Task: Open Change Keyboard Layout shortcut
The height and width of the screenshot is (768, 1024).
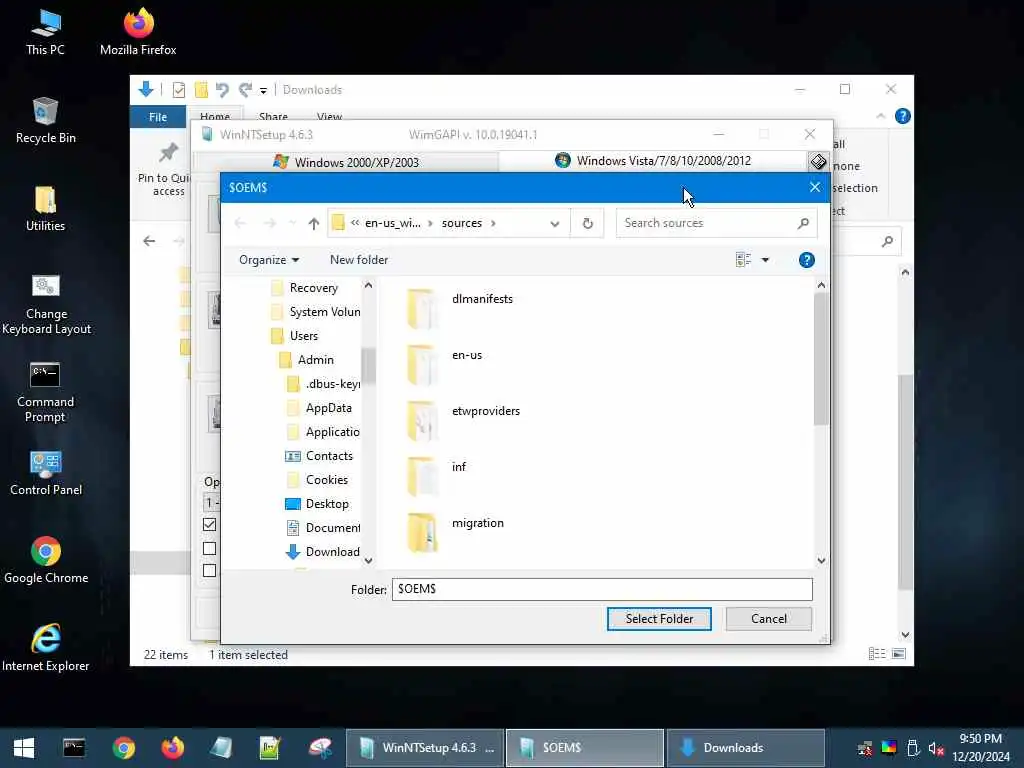Action: tap(46, 305)
